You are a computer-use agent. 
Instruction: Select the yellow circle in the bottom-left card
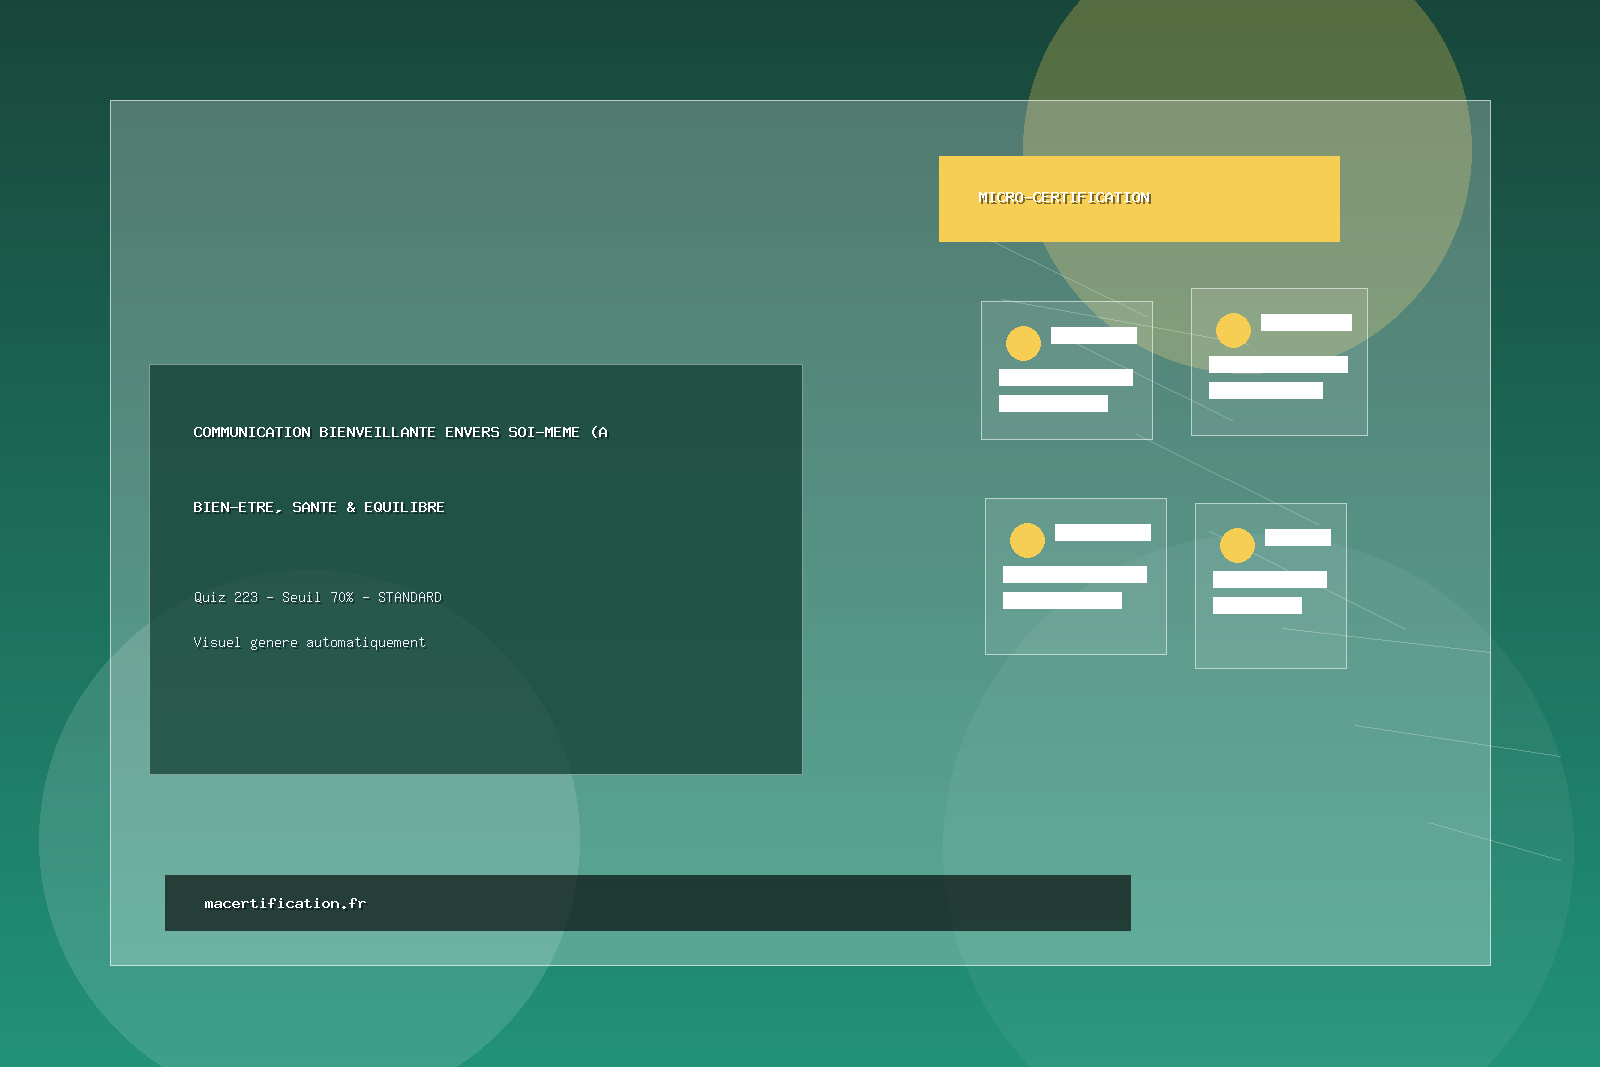coord(1027,540)
